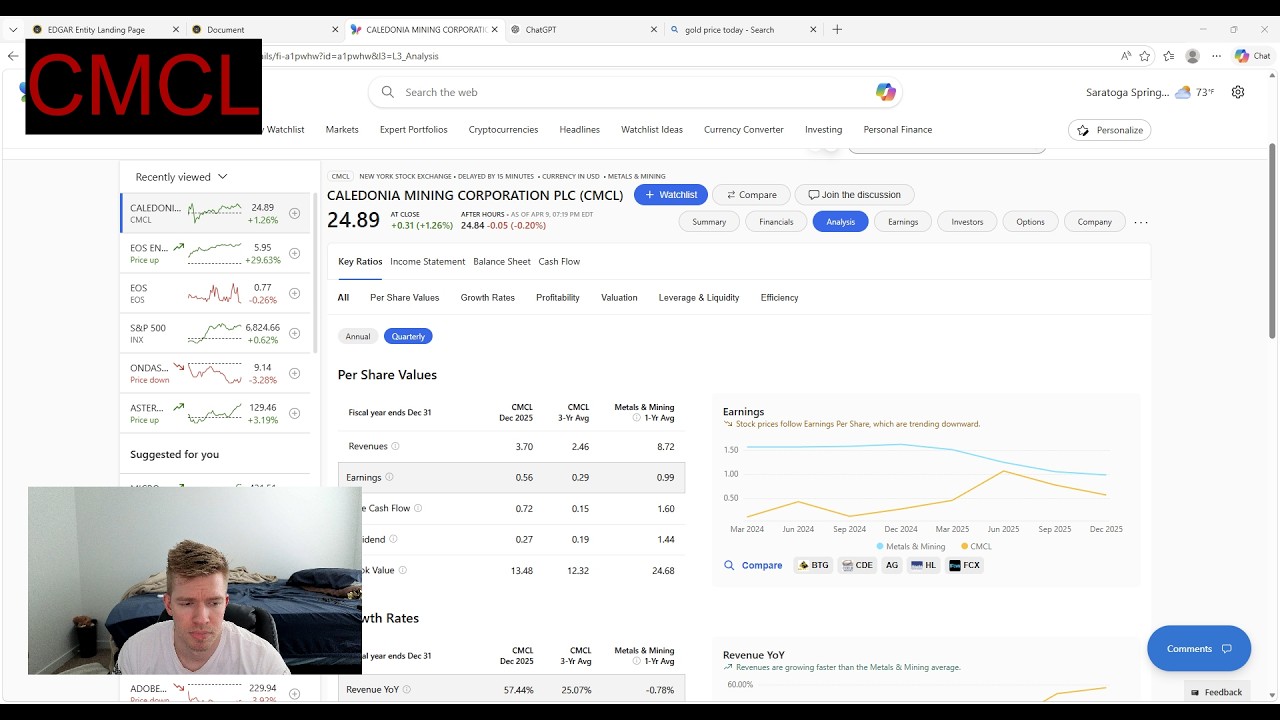1280x720 pixels.
Task: Add HL ticker to comparison
Action: (x=924, y=565)
